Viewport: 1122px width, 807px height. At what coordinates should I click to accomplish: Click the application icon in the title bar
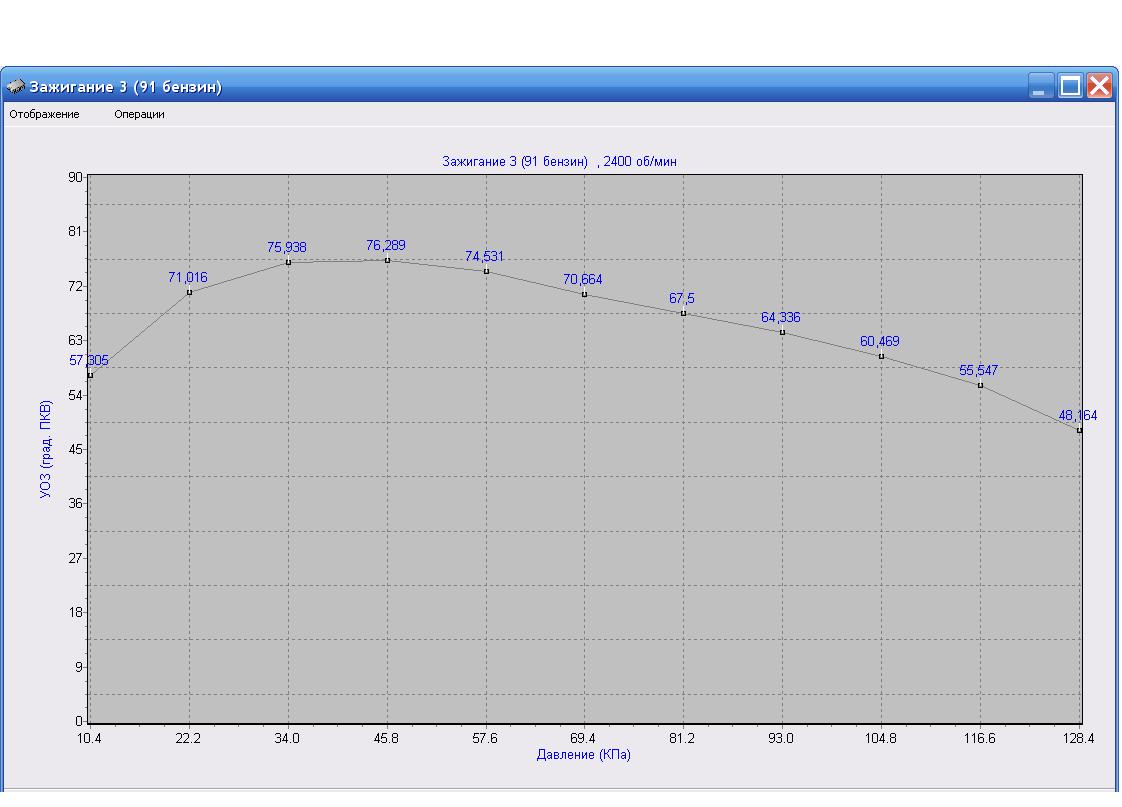[x=16, y=87]
